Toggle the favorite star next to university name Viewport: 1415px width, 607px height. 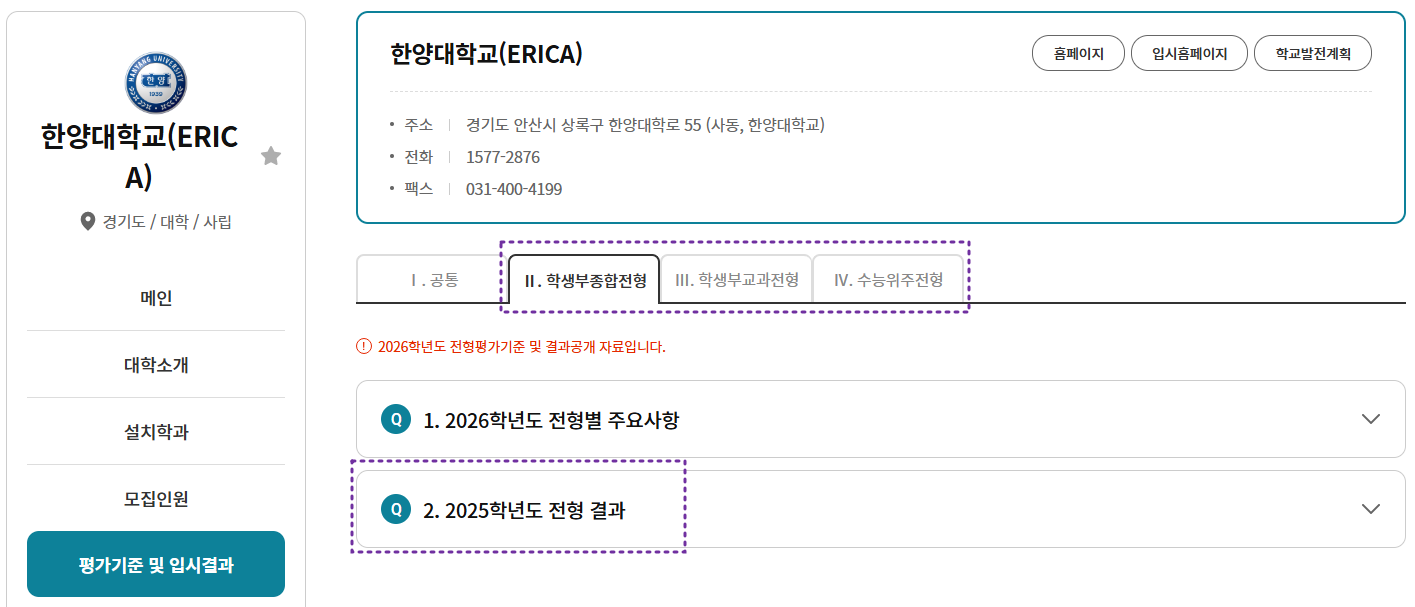271,156
